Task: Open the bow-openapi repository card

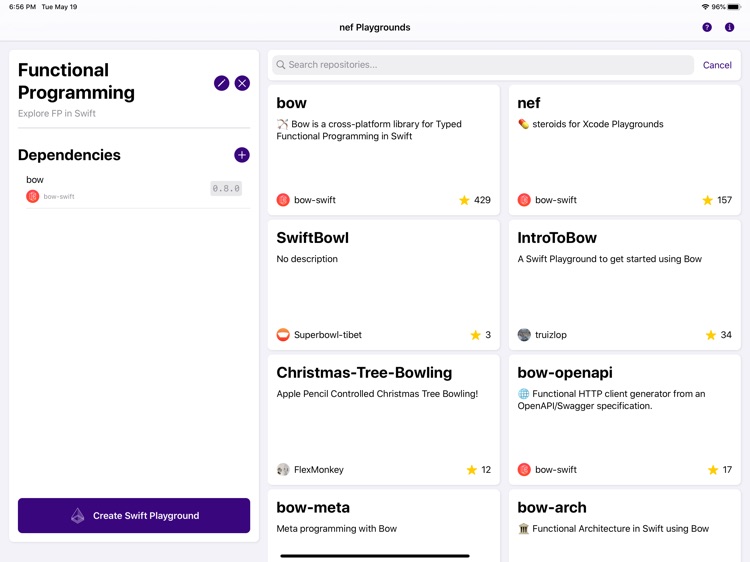Action: pyautogui.click(x=624, y=420)
